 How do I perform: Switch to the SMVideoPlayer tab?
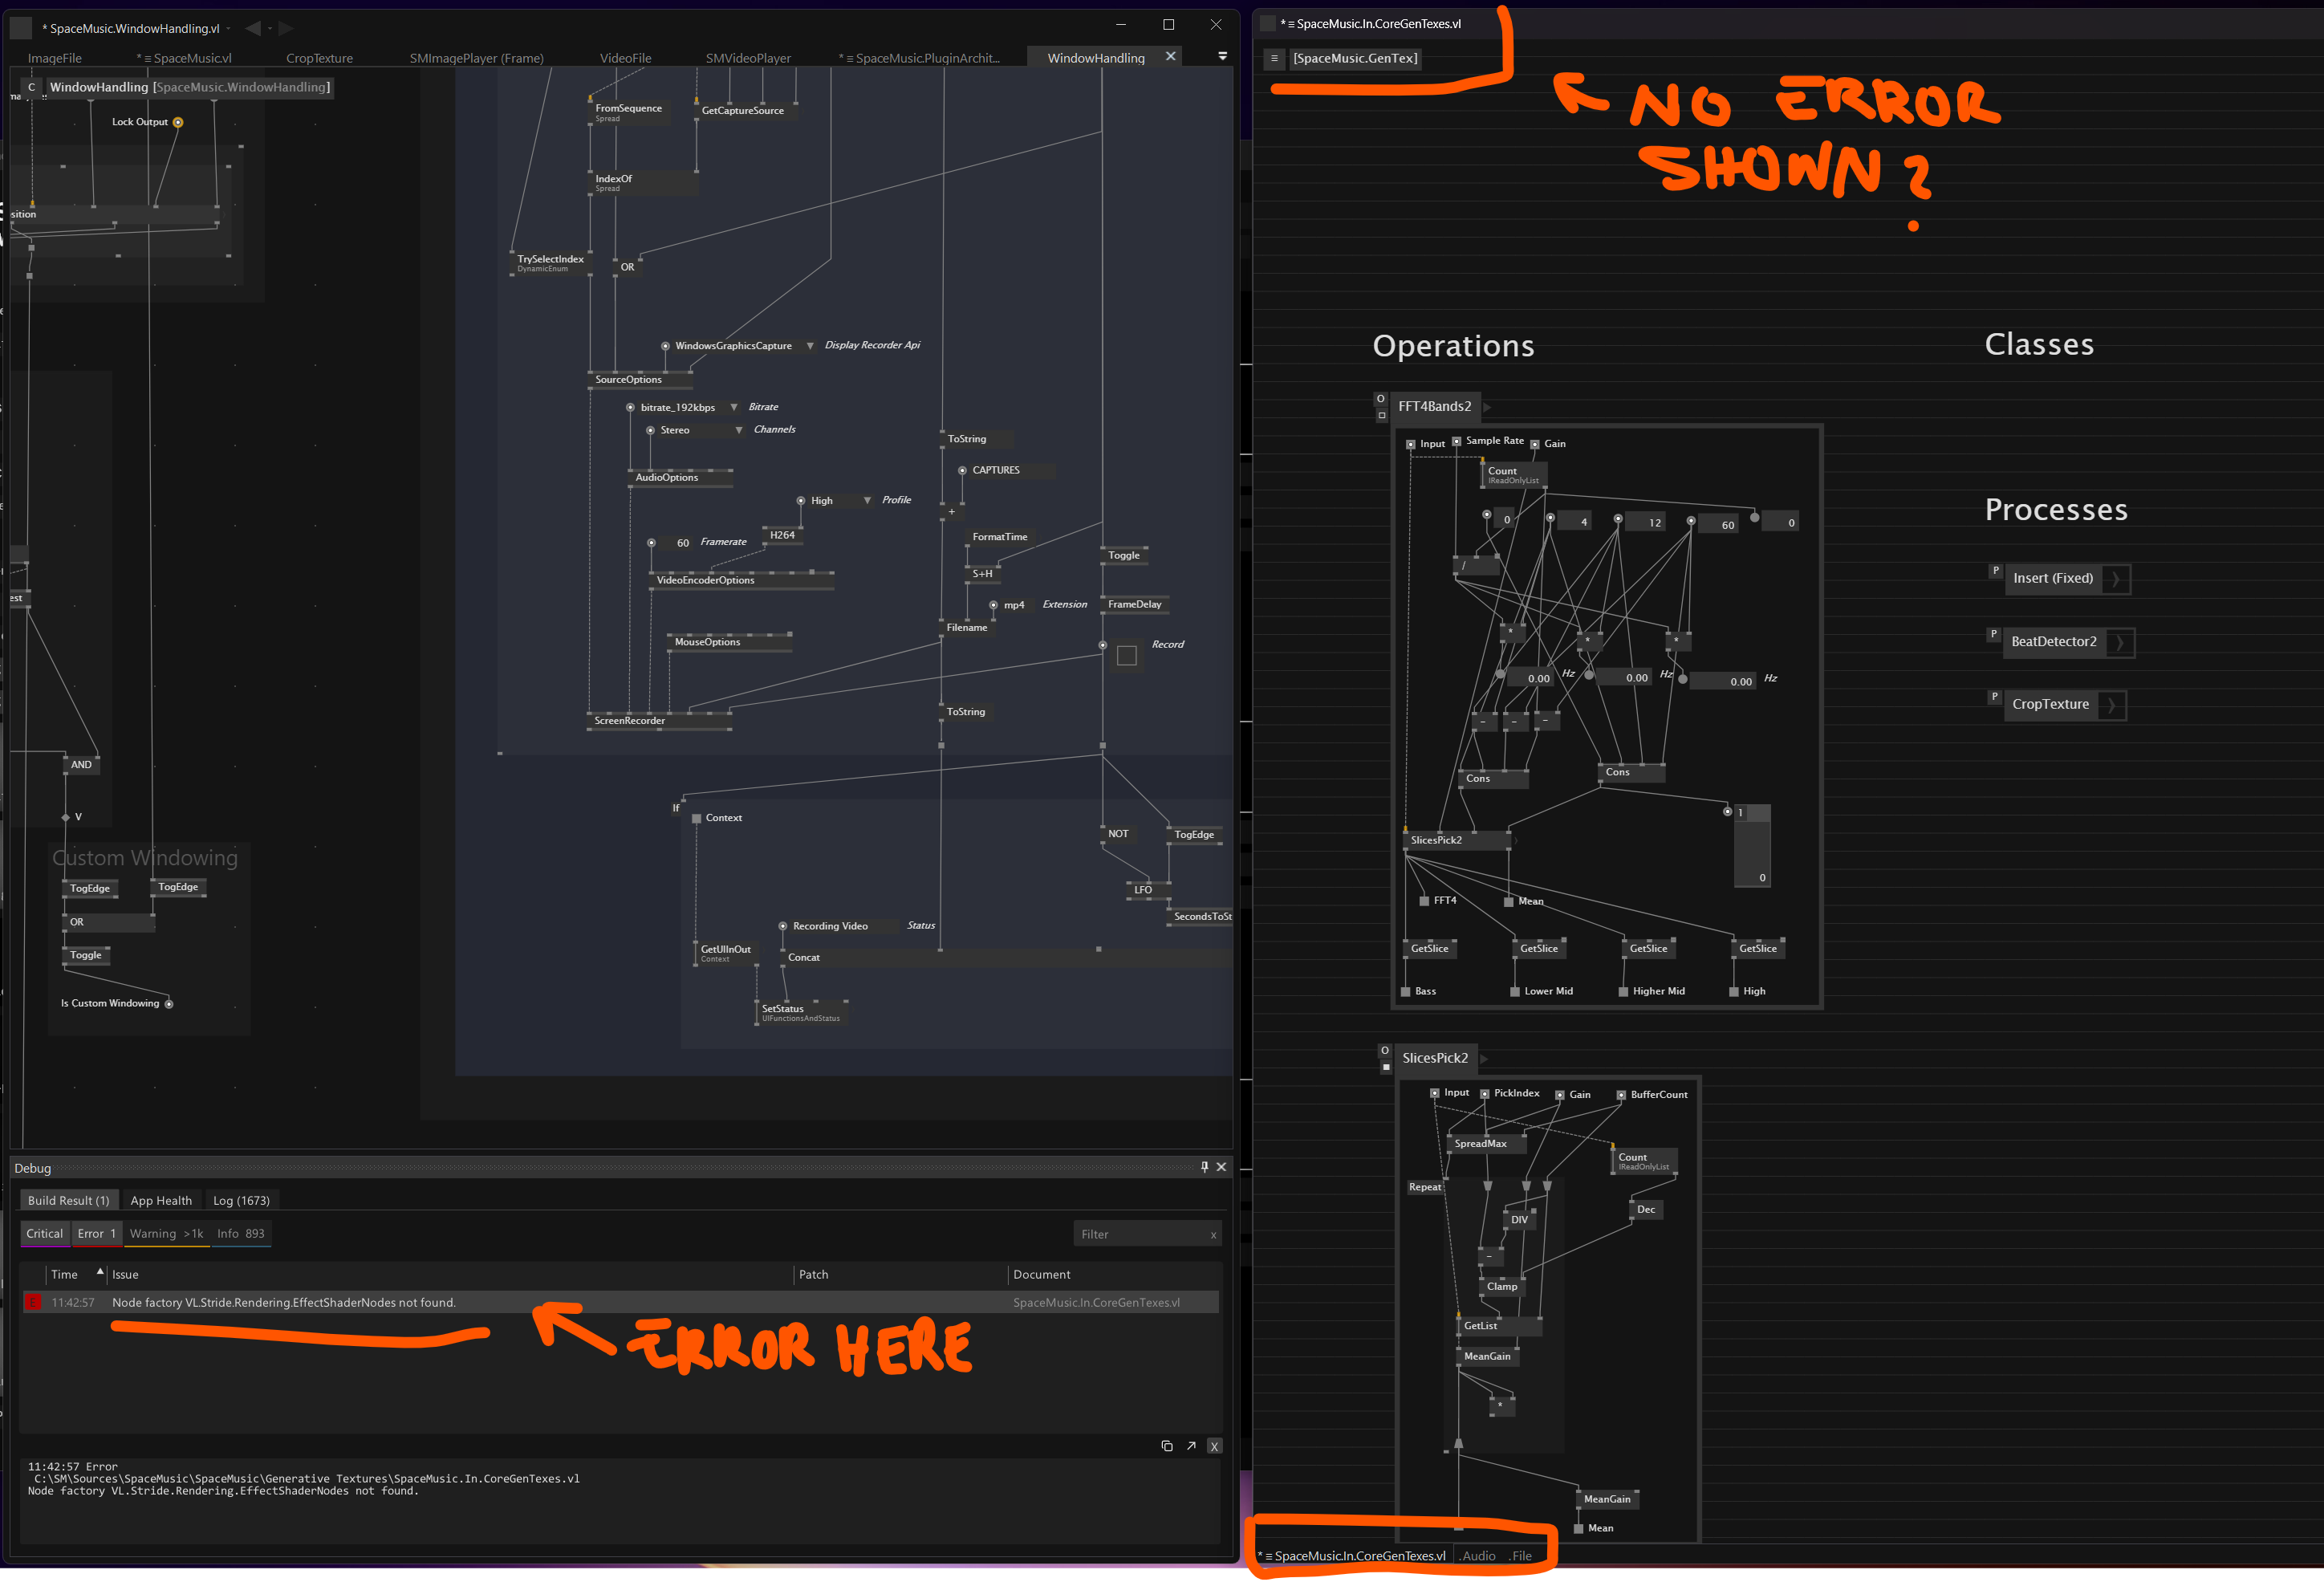click(747, 58)
